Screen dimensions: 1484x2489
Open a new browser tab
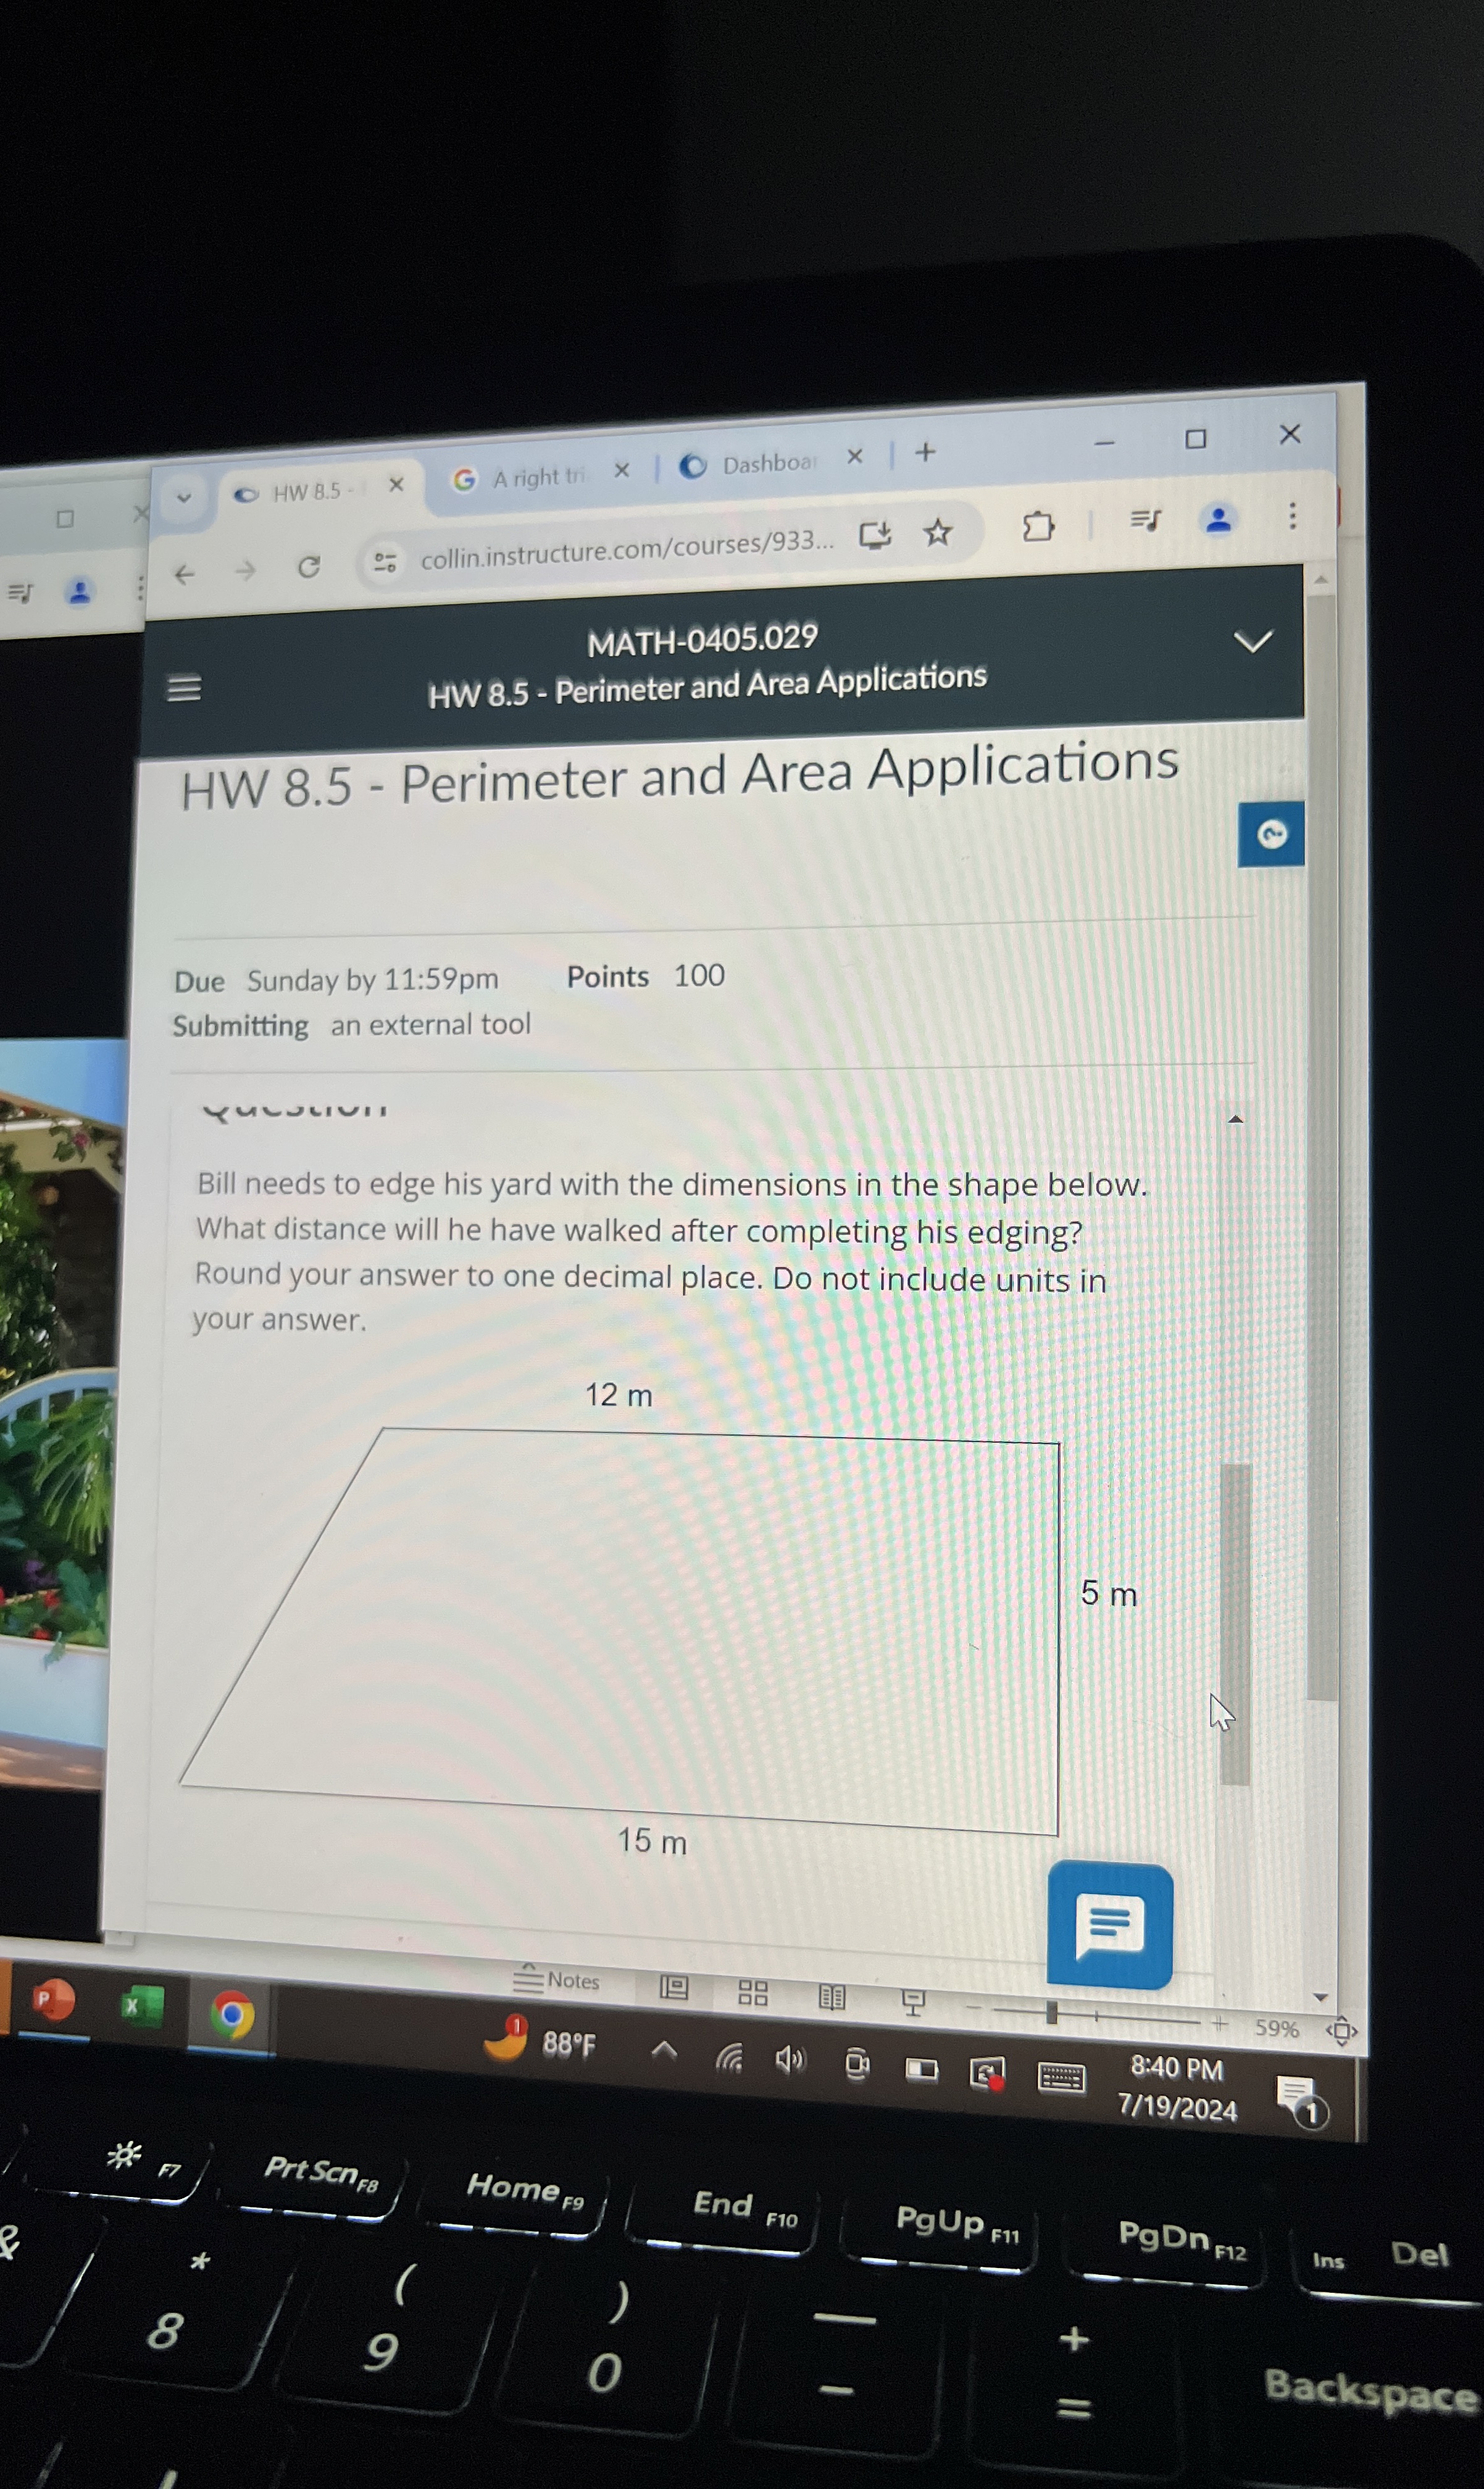pos(925,453)
